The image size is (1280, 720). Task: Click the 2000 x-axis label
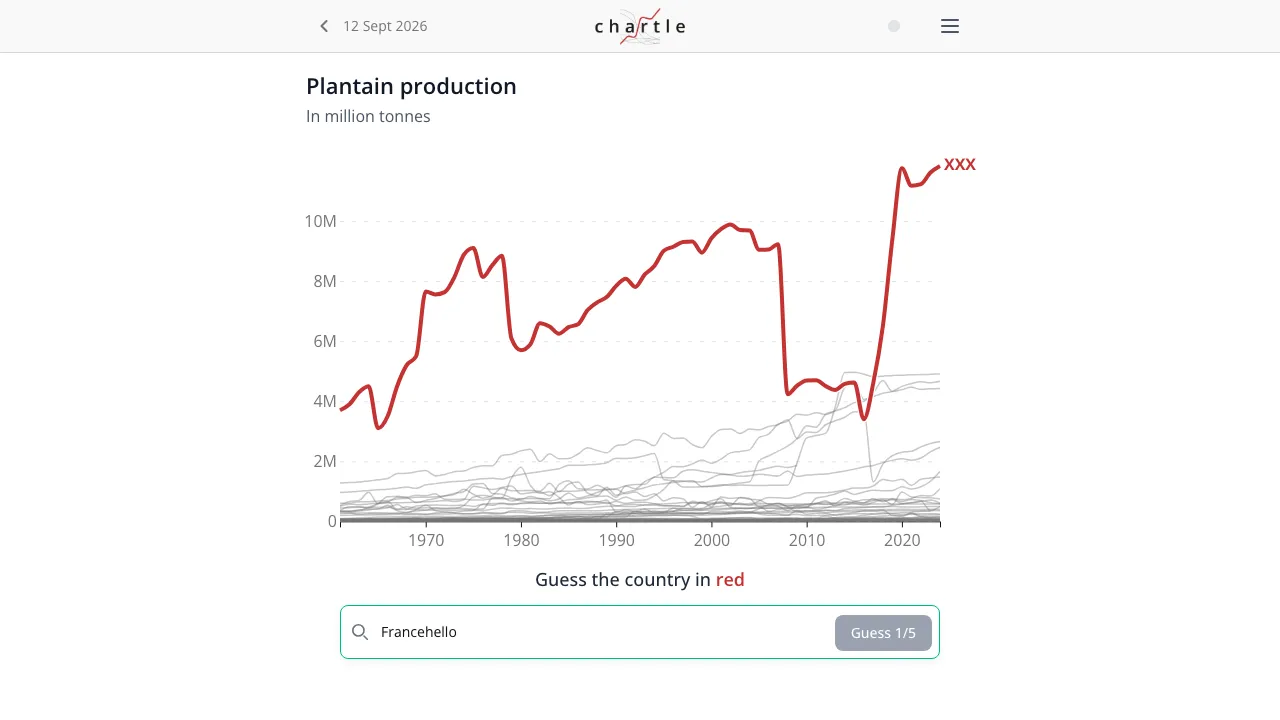712,541
